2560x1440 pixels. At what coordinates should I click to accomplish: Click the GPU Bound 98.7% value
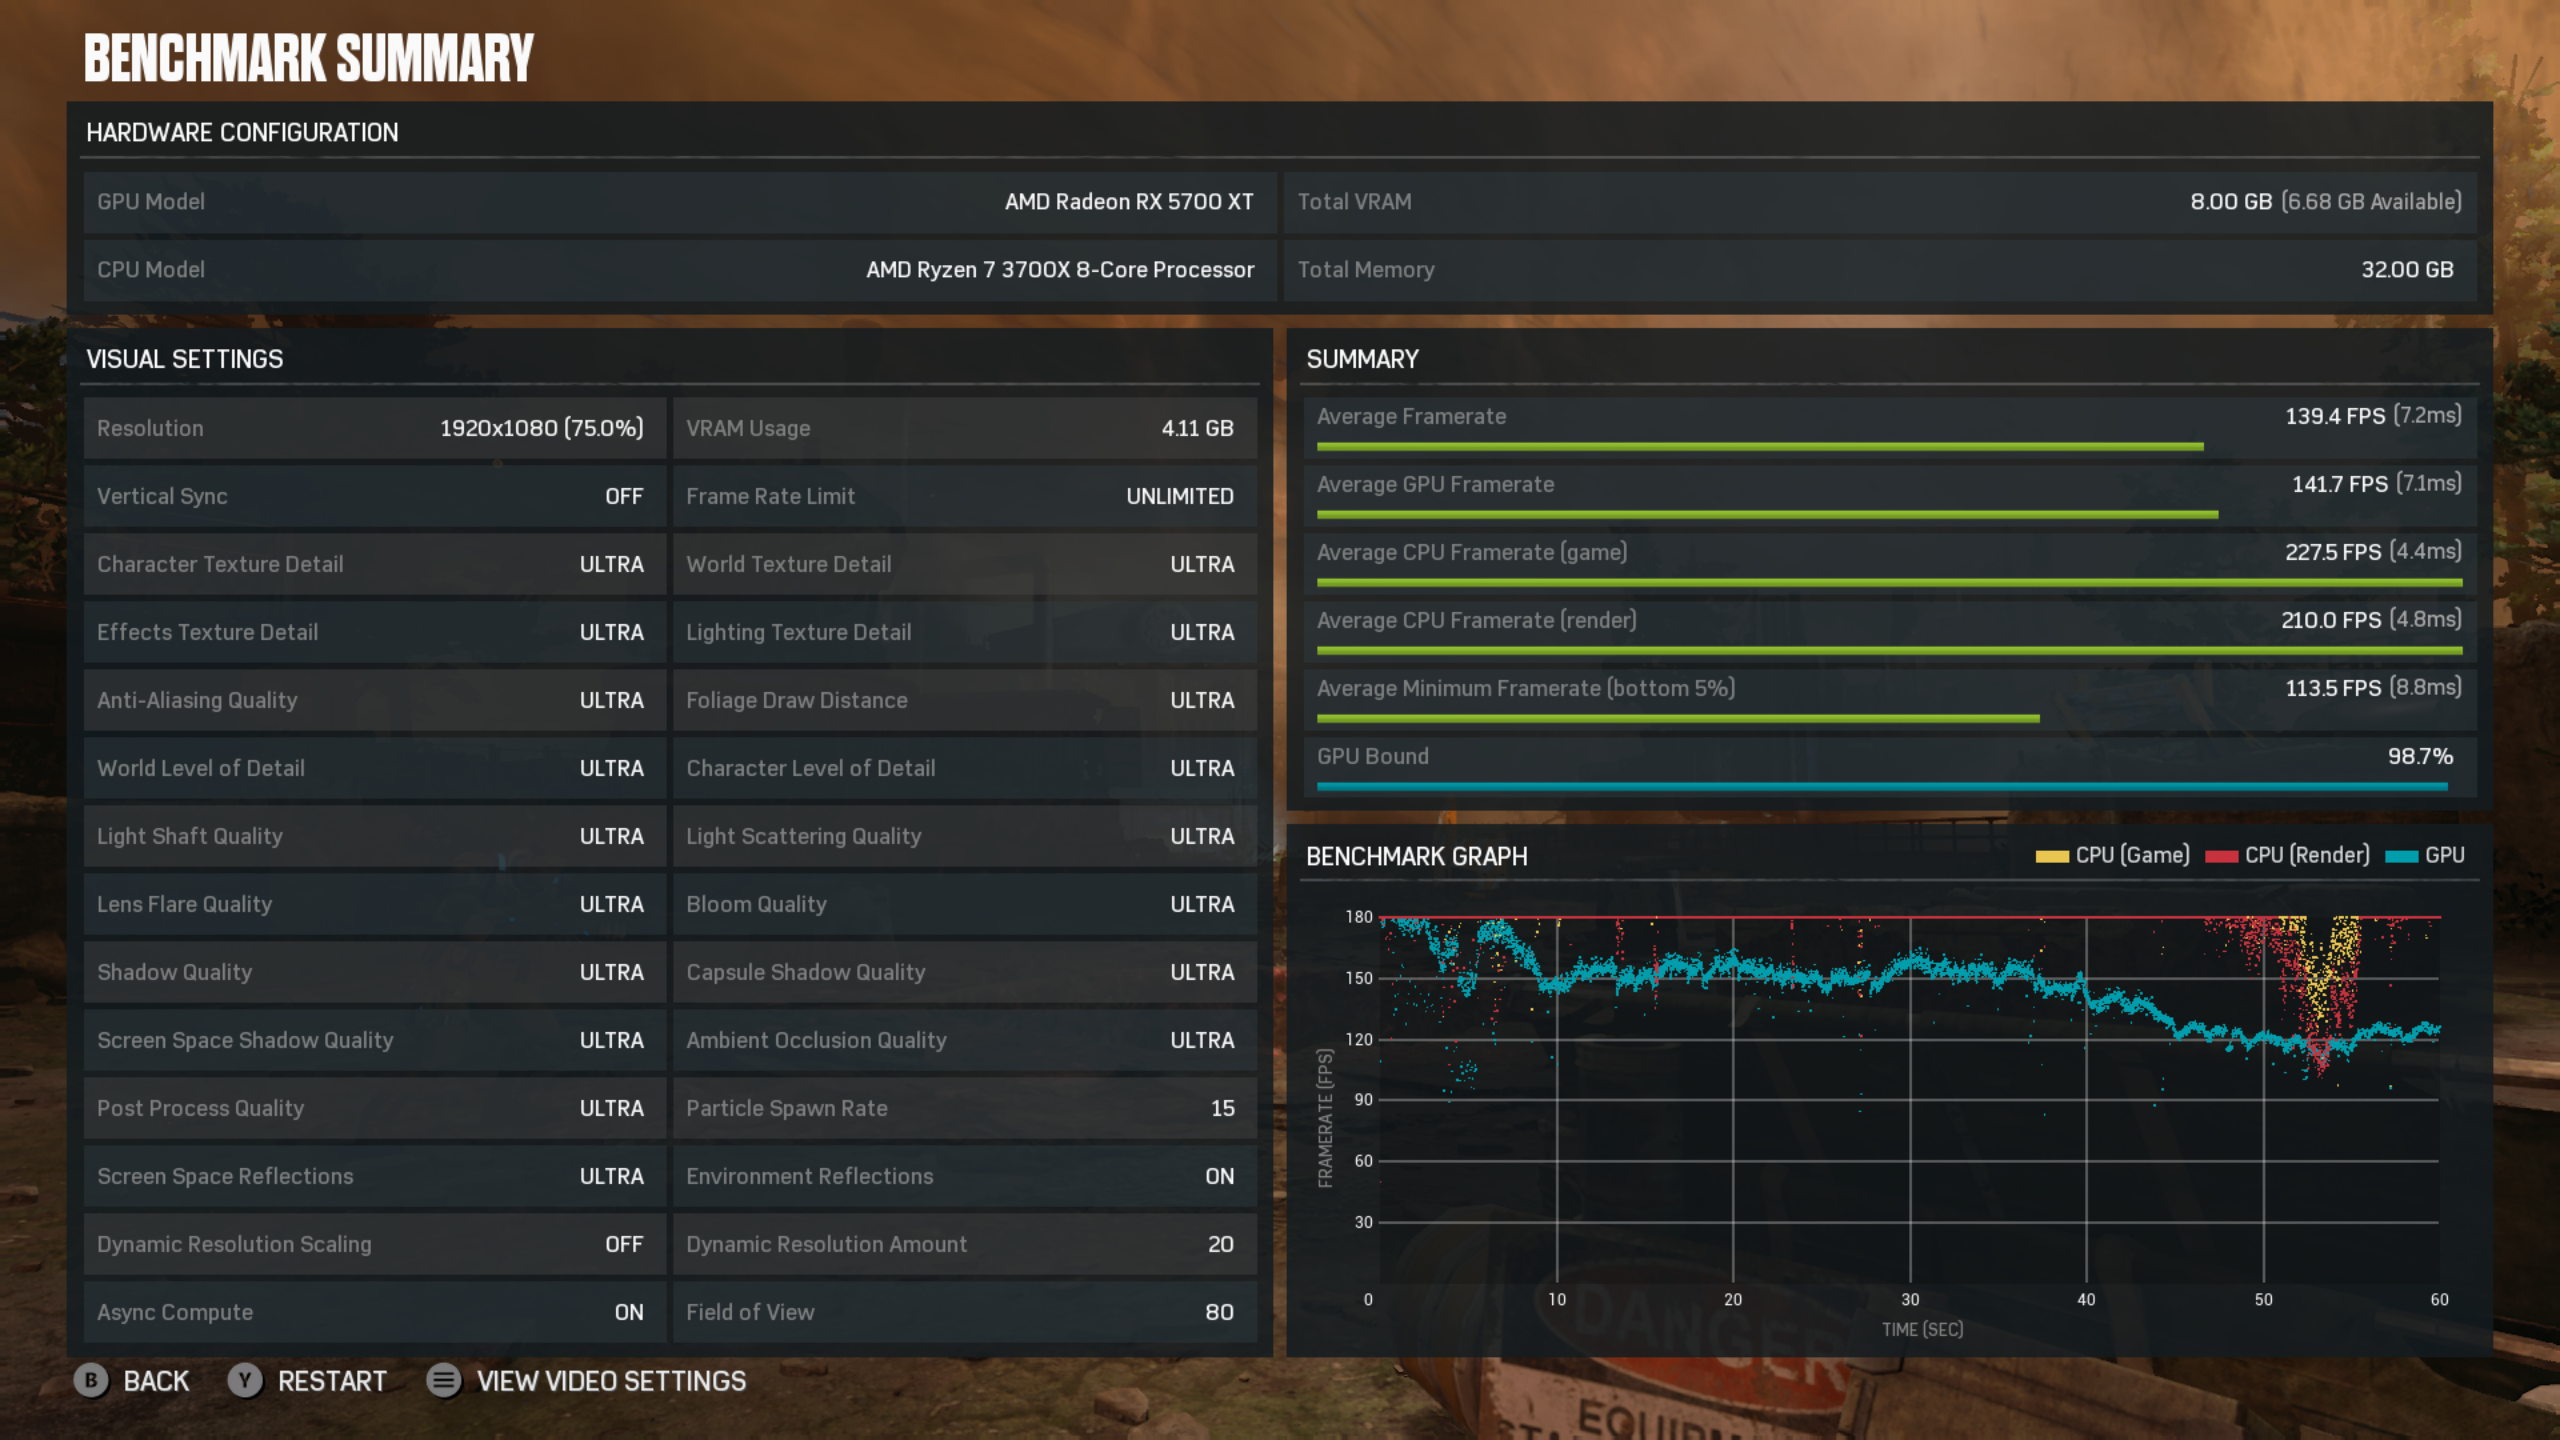click(x=2420, y=756)
